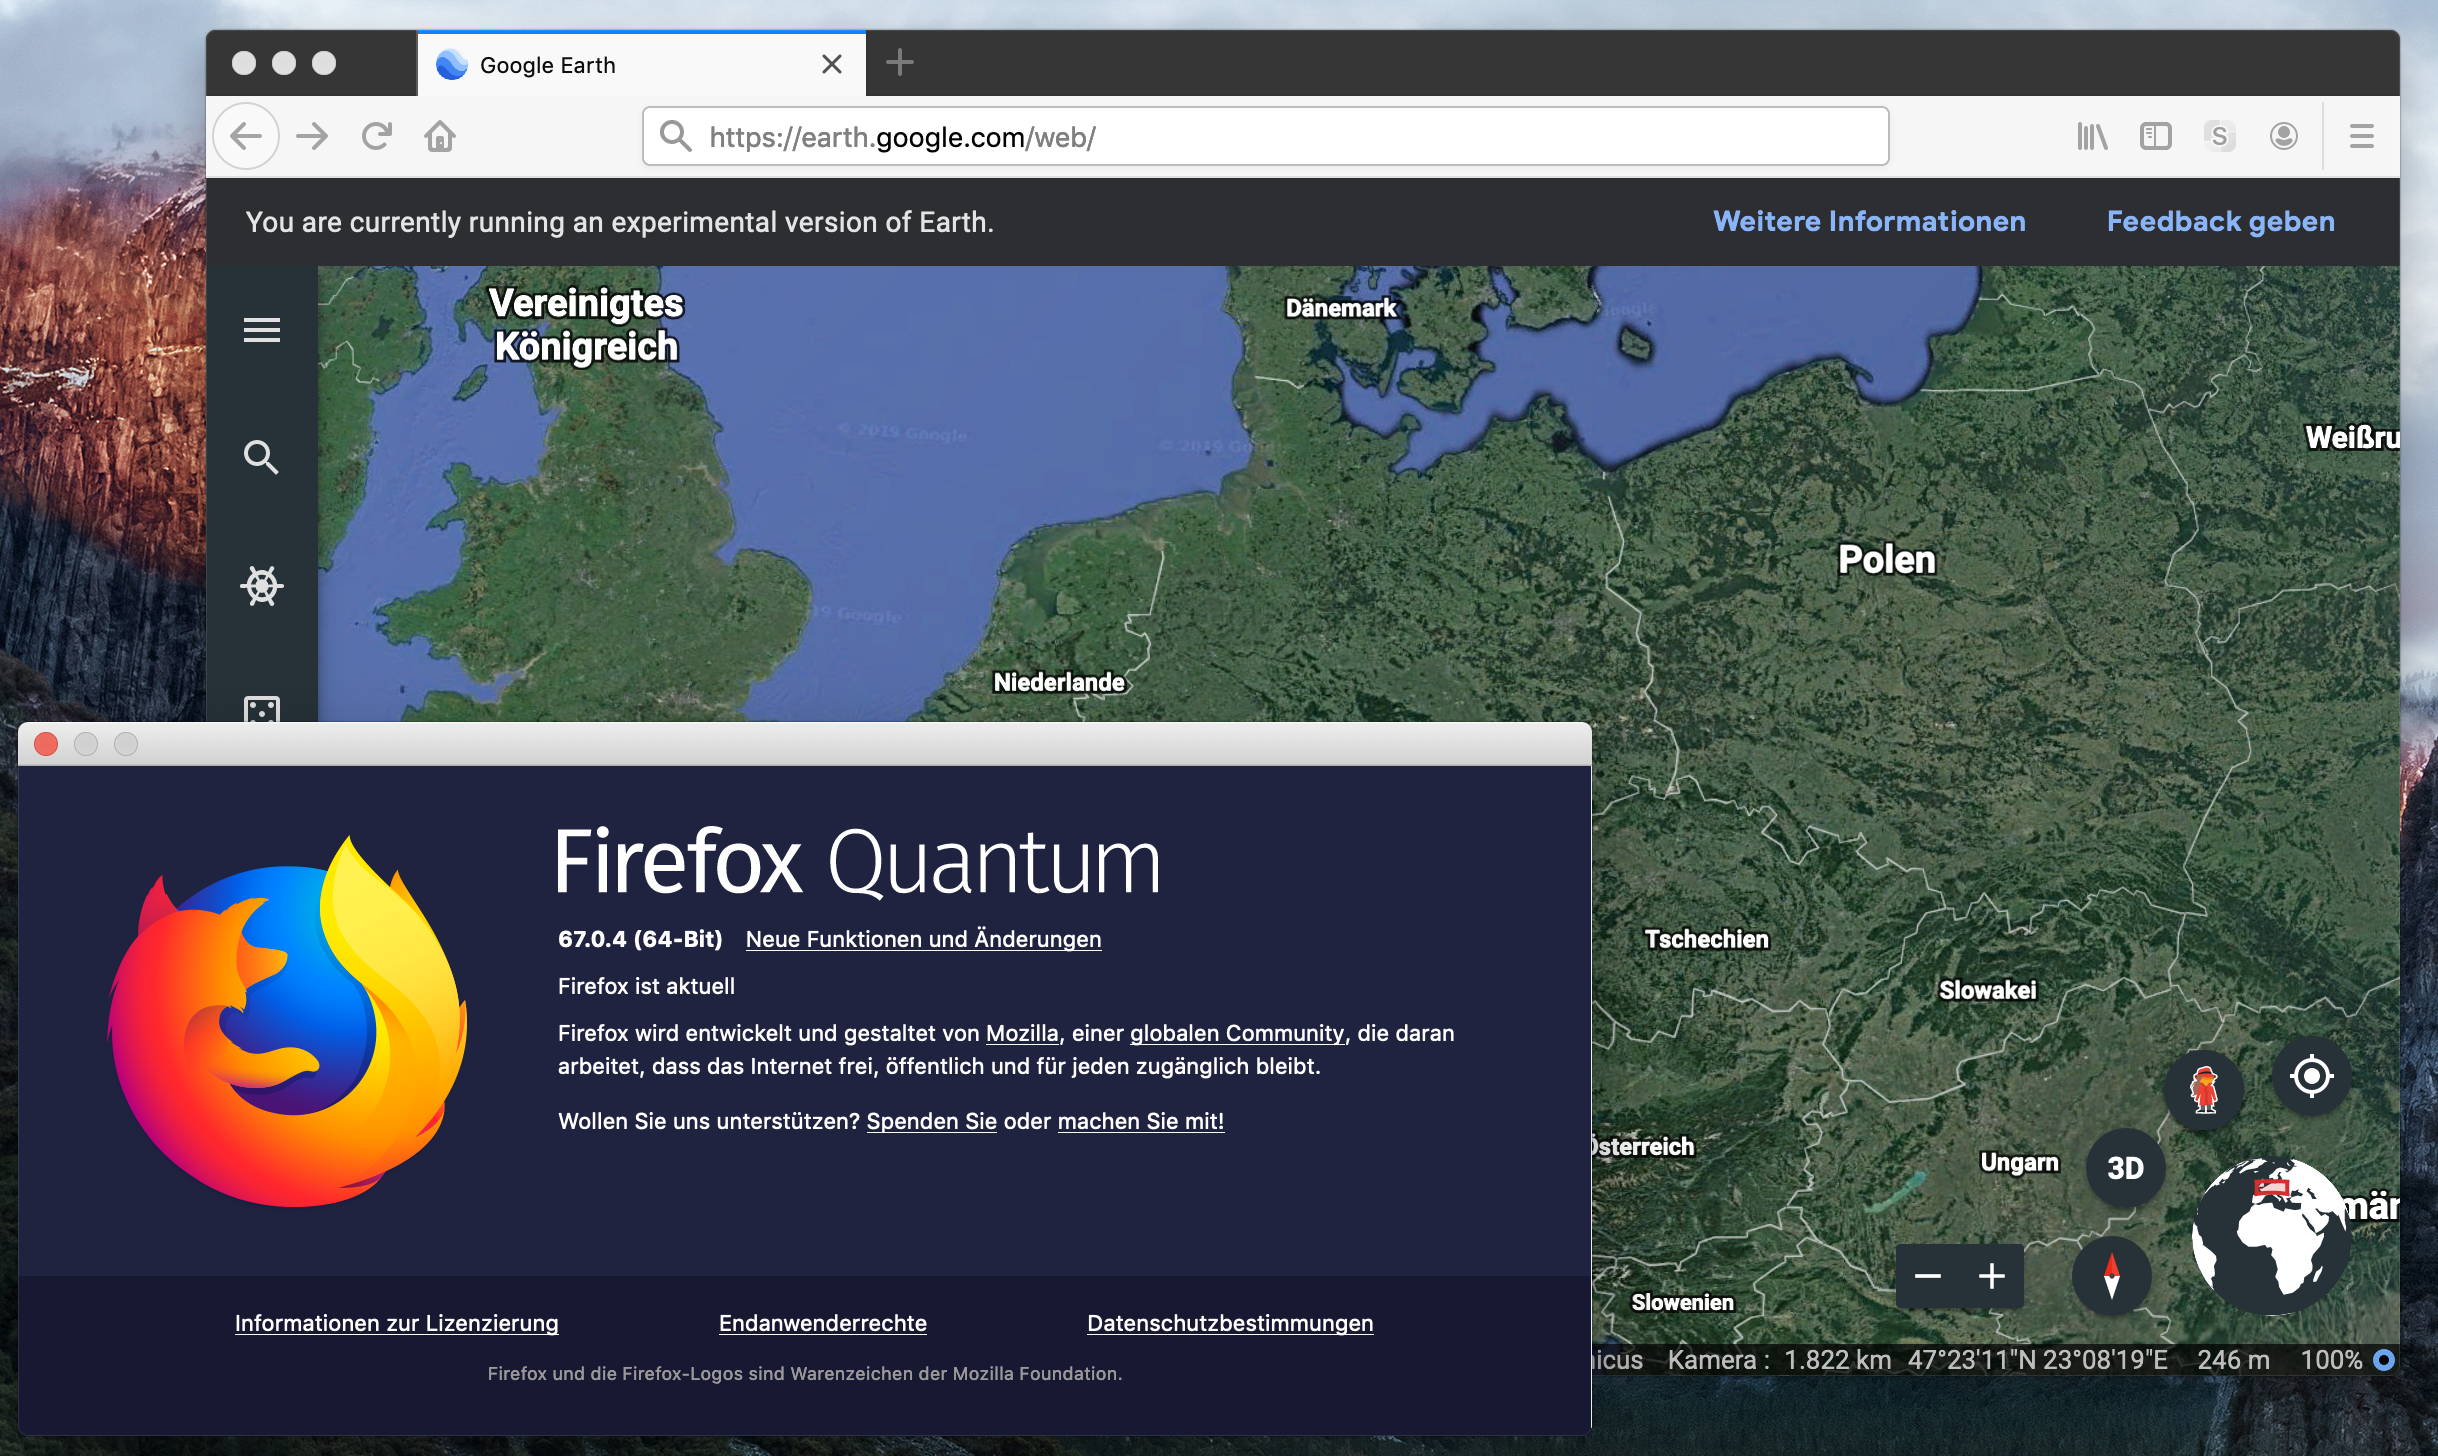Toggle the 3D view button
Screen dimensions: 2438x1456
2125,1168
